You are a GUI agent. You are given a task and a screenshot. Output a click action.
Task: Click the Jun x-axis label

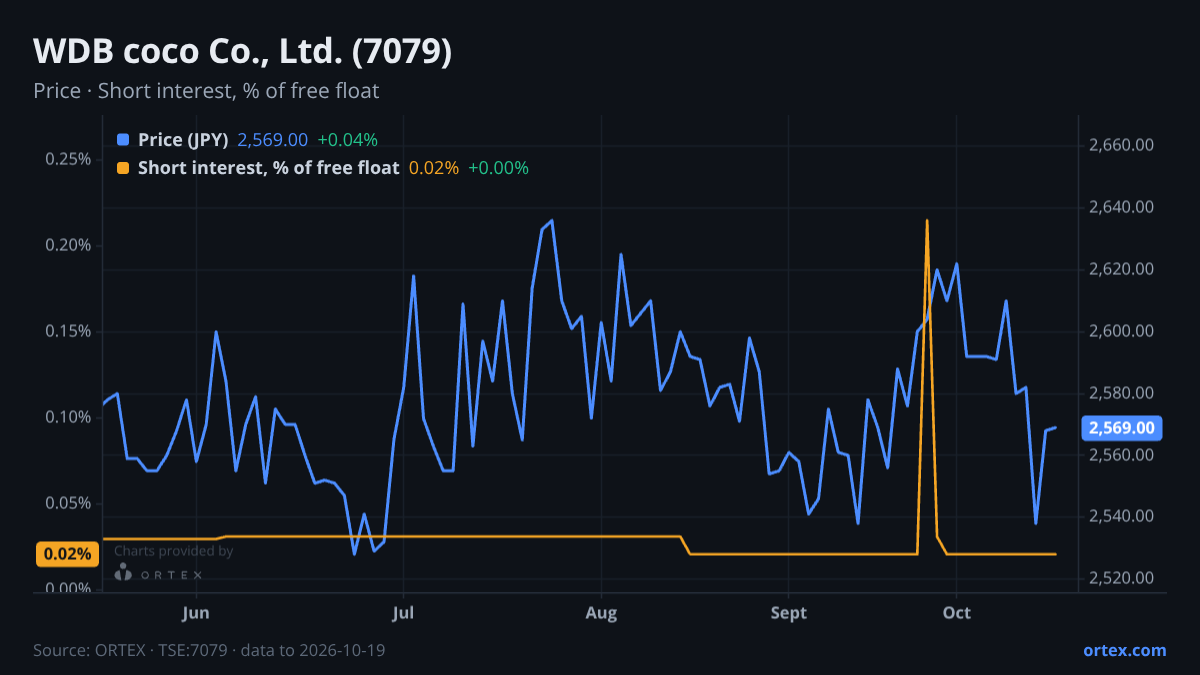pyautogui.click(x=197, y=611)
